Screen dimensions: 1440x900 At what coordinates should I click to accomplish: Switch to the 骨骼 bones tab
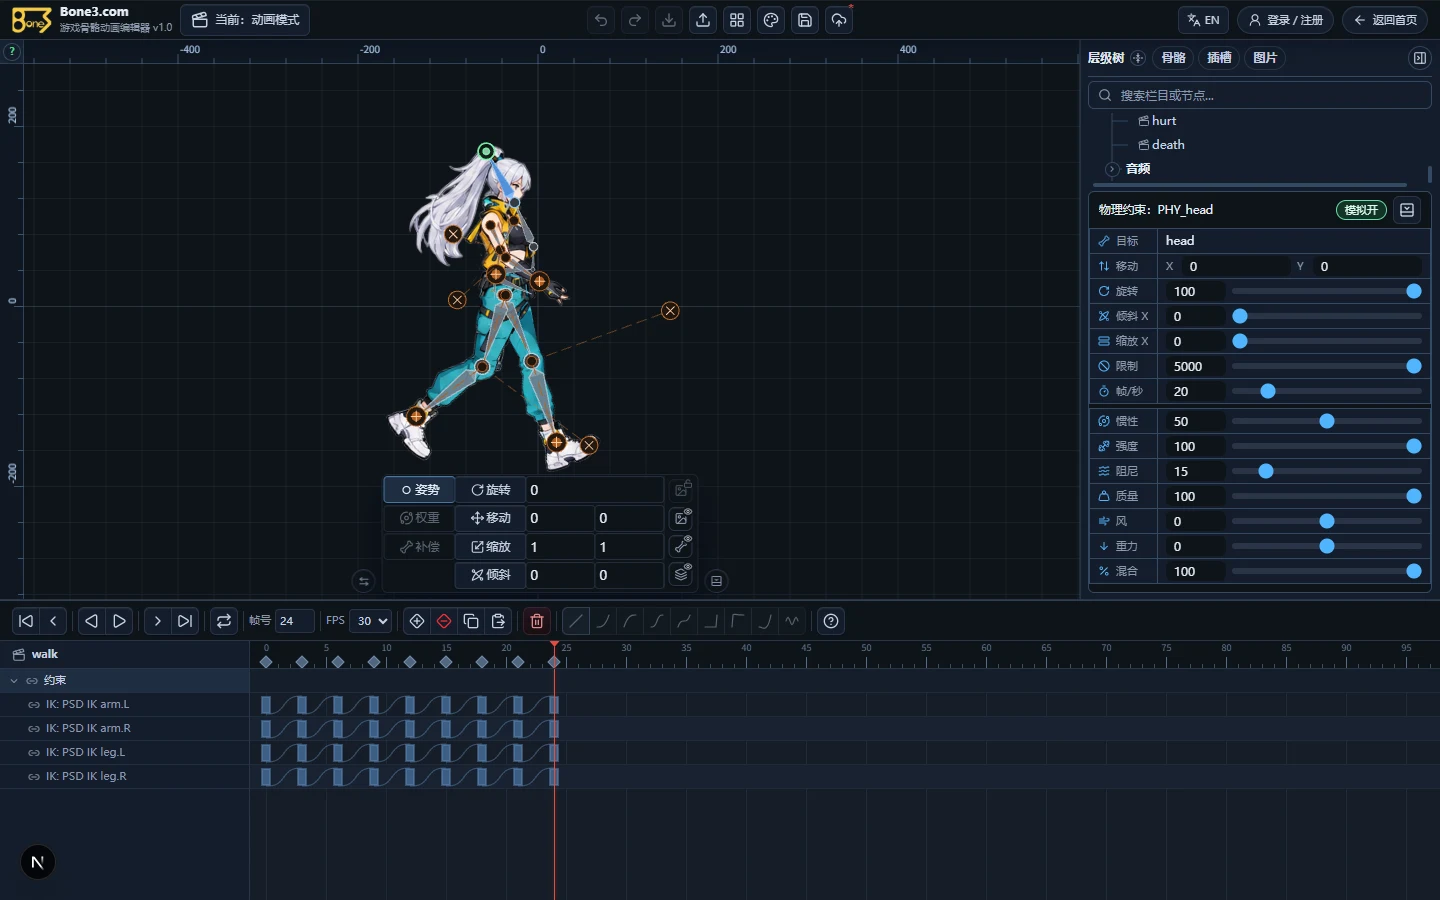click(1174, 58)
